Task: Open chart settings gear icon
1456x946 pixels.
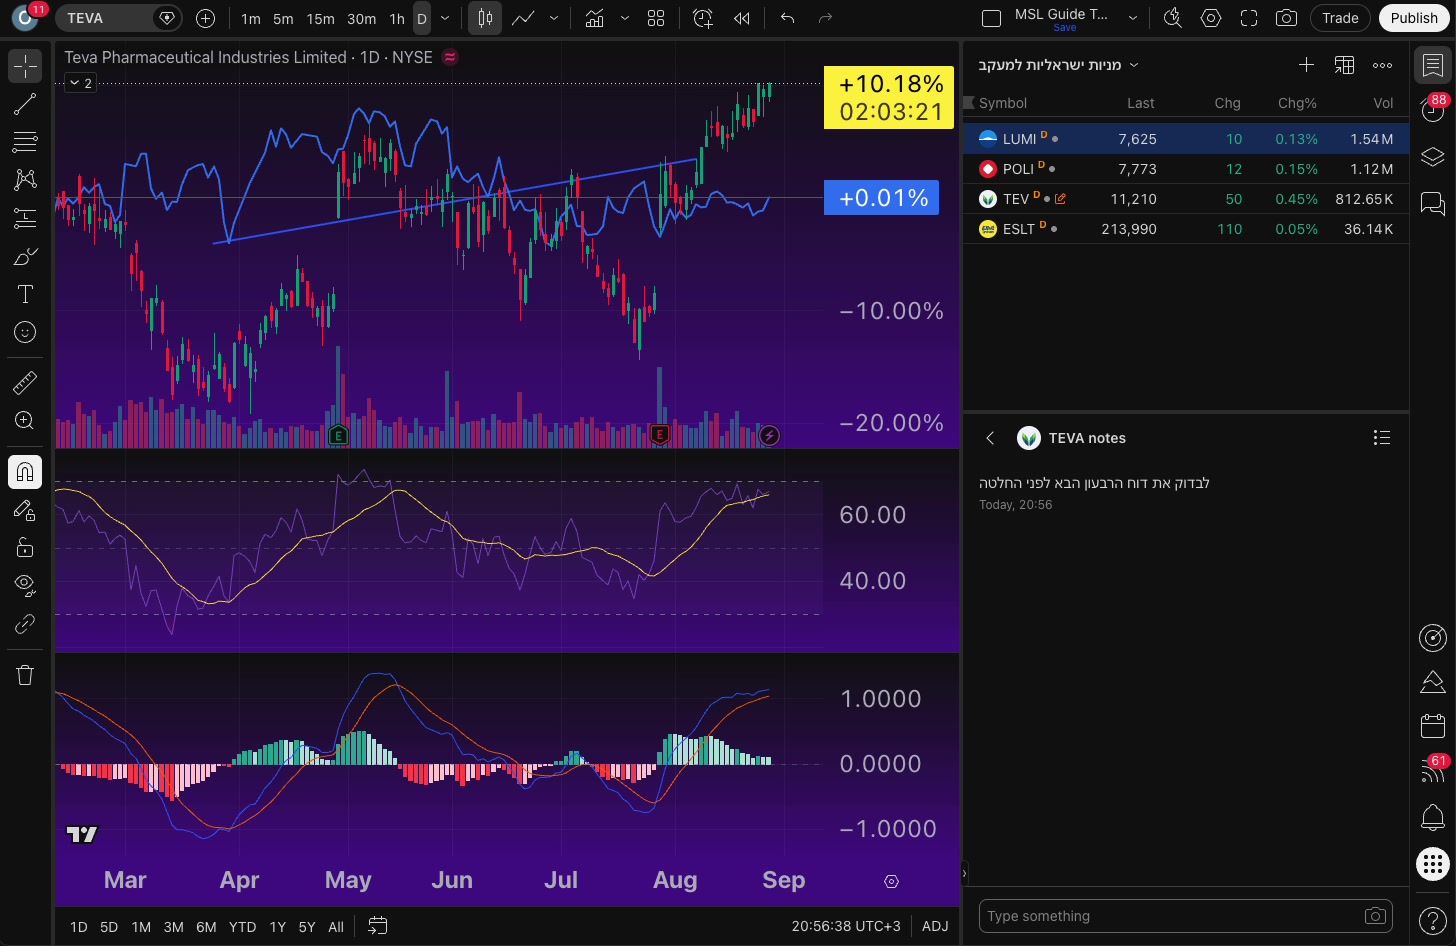Action: [x=1211, y=18]
